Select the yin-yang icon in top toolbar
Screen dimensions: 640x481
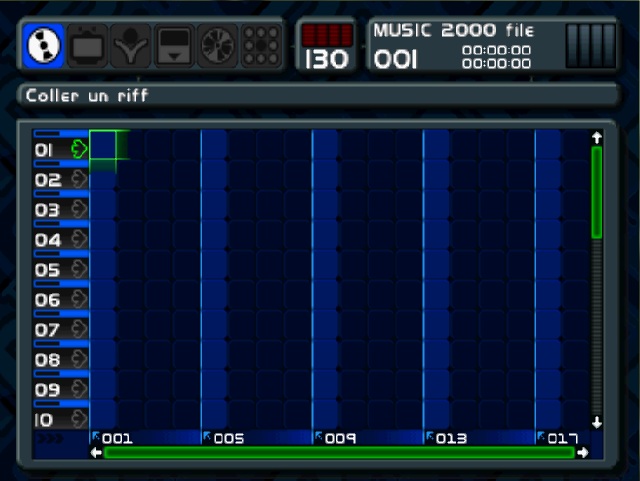[x=45, y=46]
